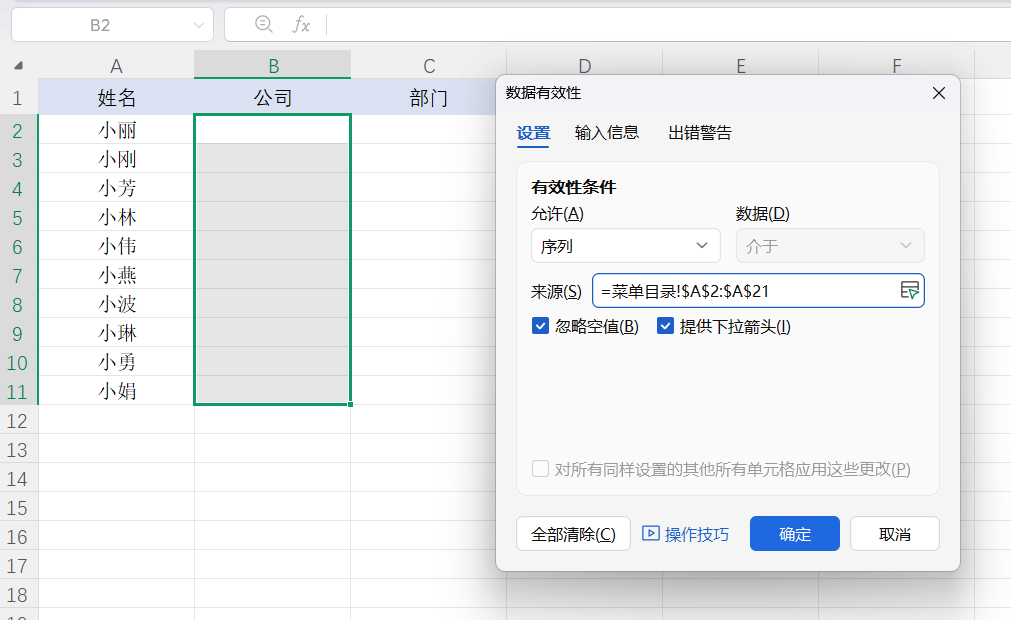Viewport: 1011px width, 620px height.
Task: Click the select-all triangle at sheet corner
Action: click(18, 63)
